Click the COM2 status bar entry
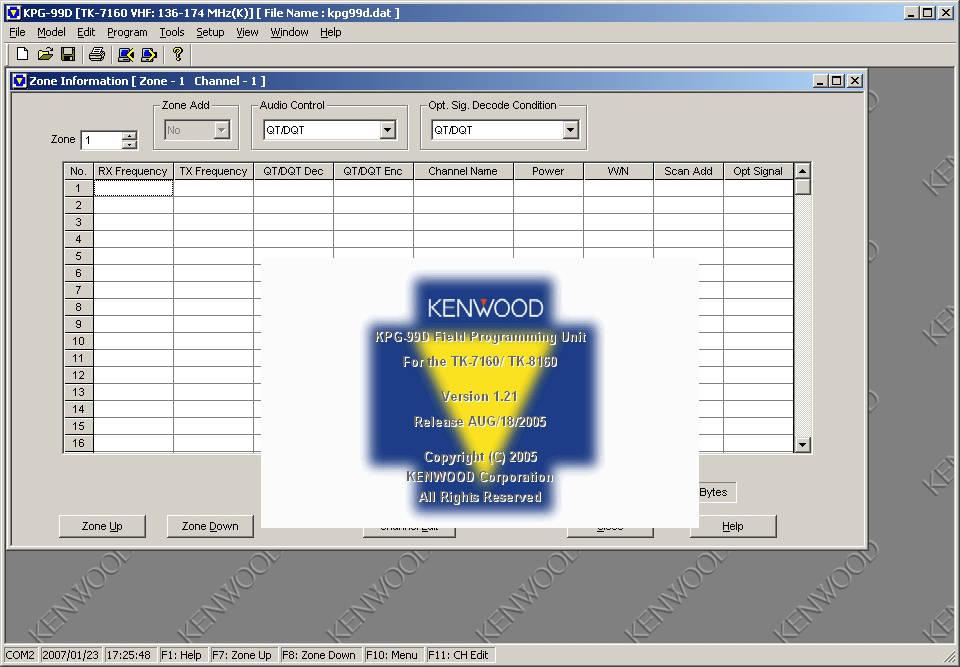Screen dimensions: 960x667 click(x=20, y=655)
